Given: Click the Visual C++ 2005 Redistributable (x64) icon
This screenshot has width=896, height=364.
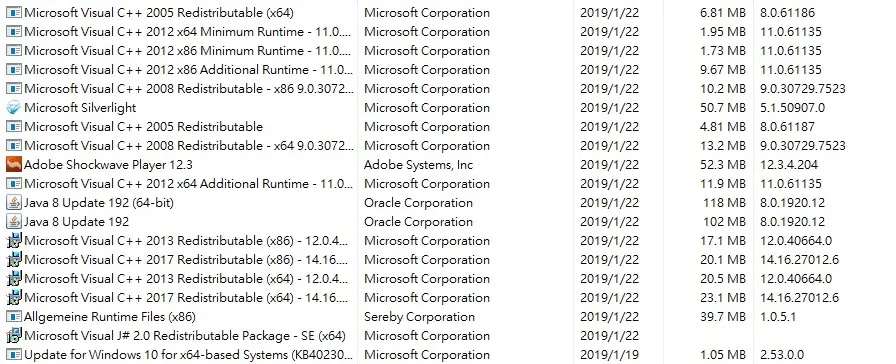Looking at the screenshot, I should 14,13.
